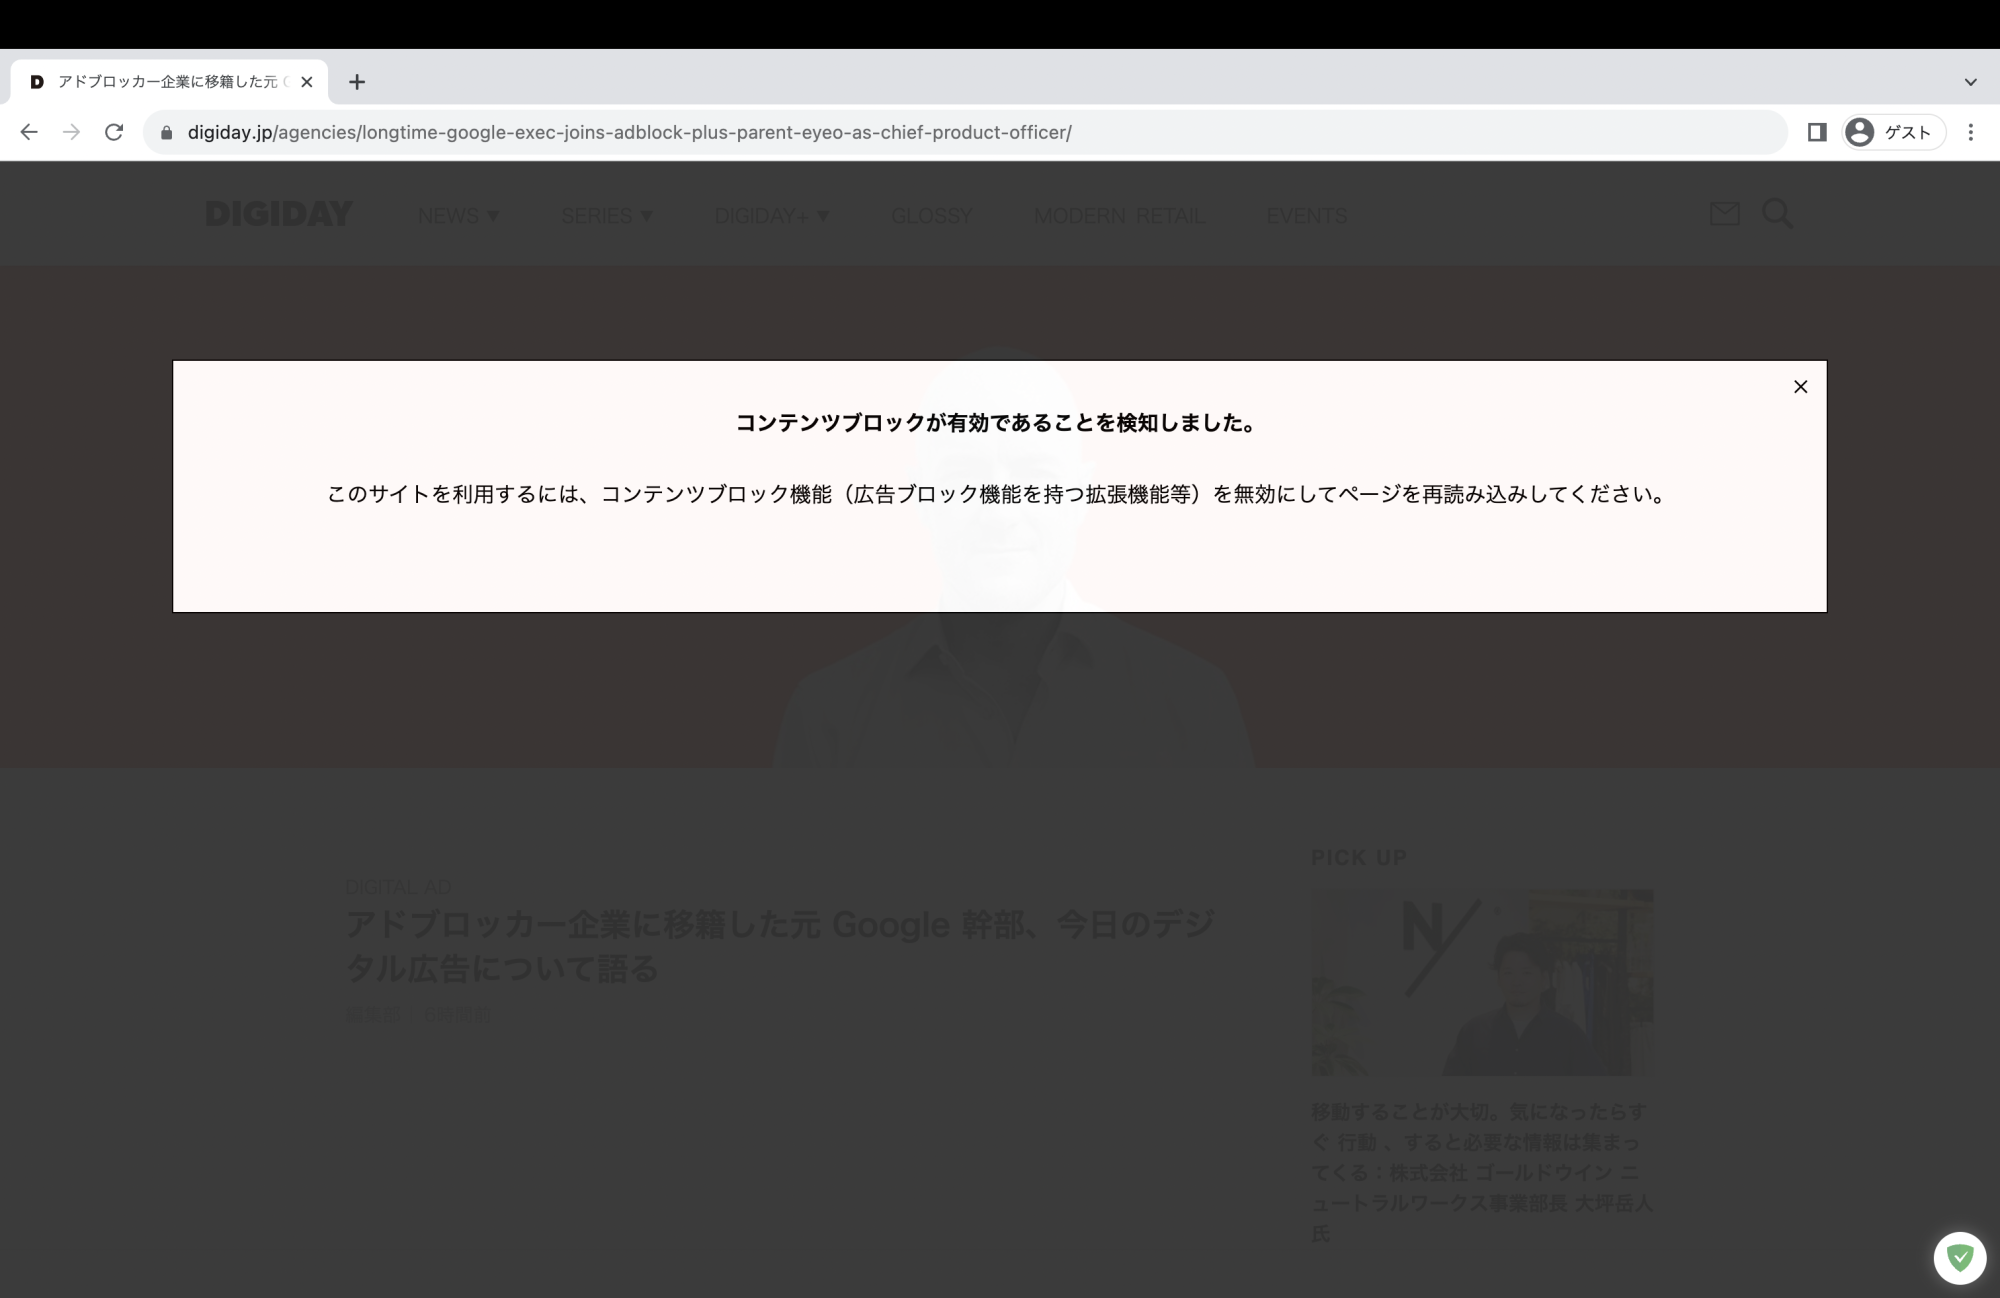Reload the current page
The image size is (2000, 1298).
pos(112,131)
